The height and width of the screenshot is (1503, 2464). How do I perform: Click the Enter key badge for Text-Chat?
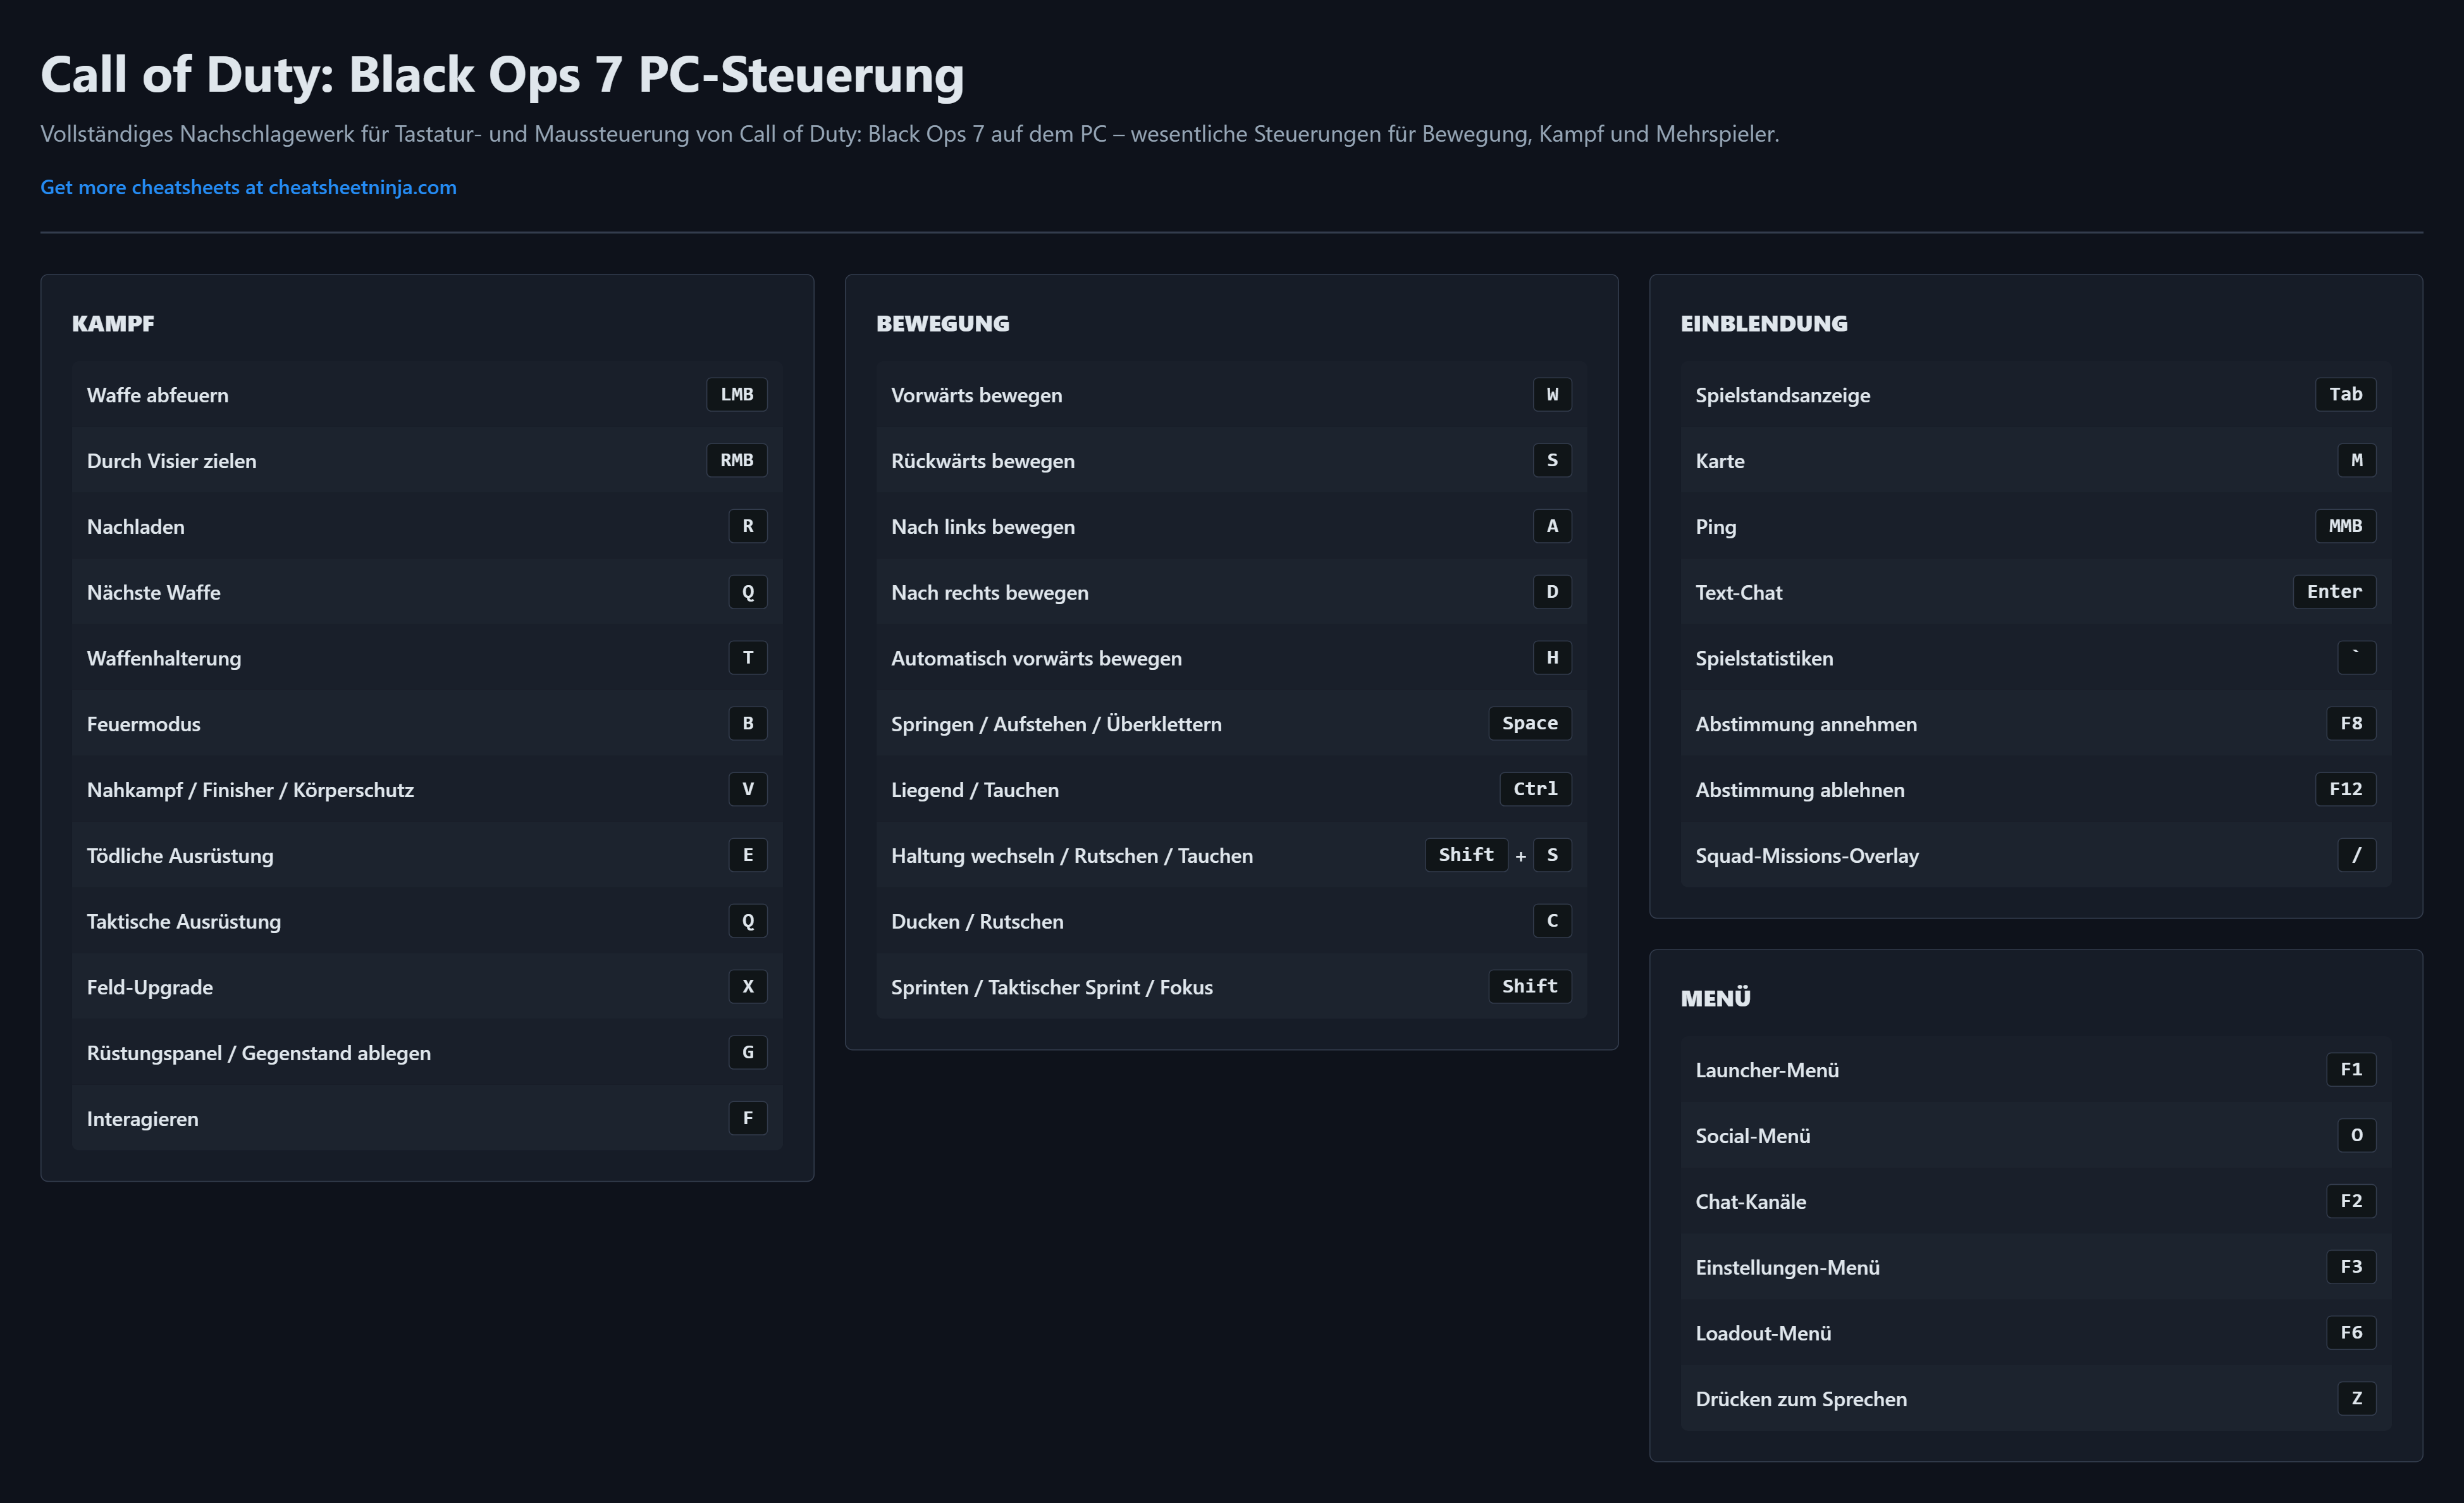click(2334, 592)
